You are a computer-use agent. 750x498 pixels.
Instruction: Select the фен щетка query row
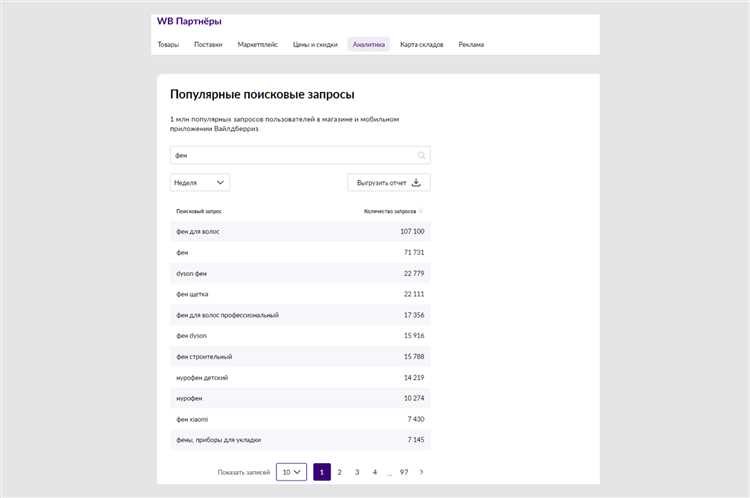click(x=300, y=294)
